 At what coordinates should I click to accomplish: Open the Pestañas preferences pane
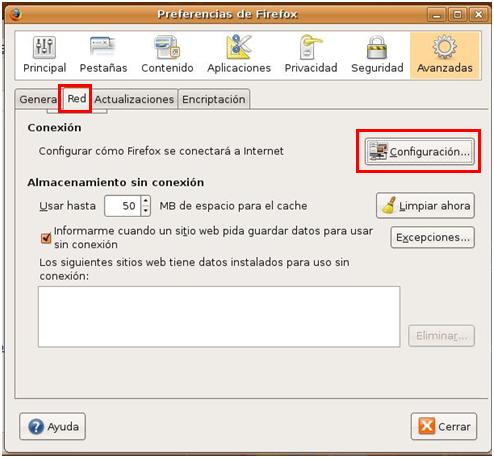tap(103, 55)
